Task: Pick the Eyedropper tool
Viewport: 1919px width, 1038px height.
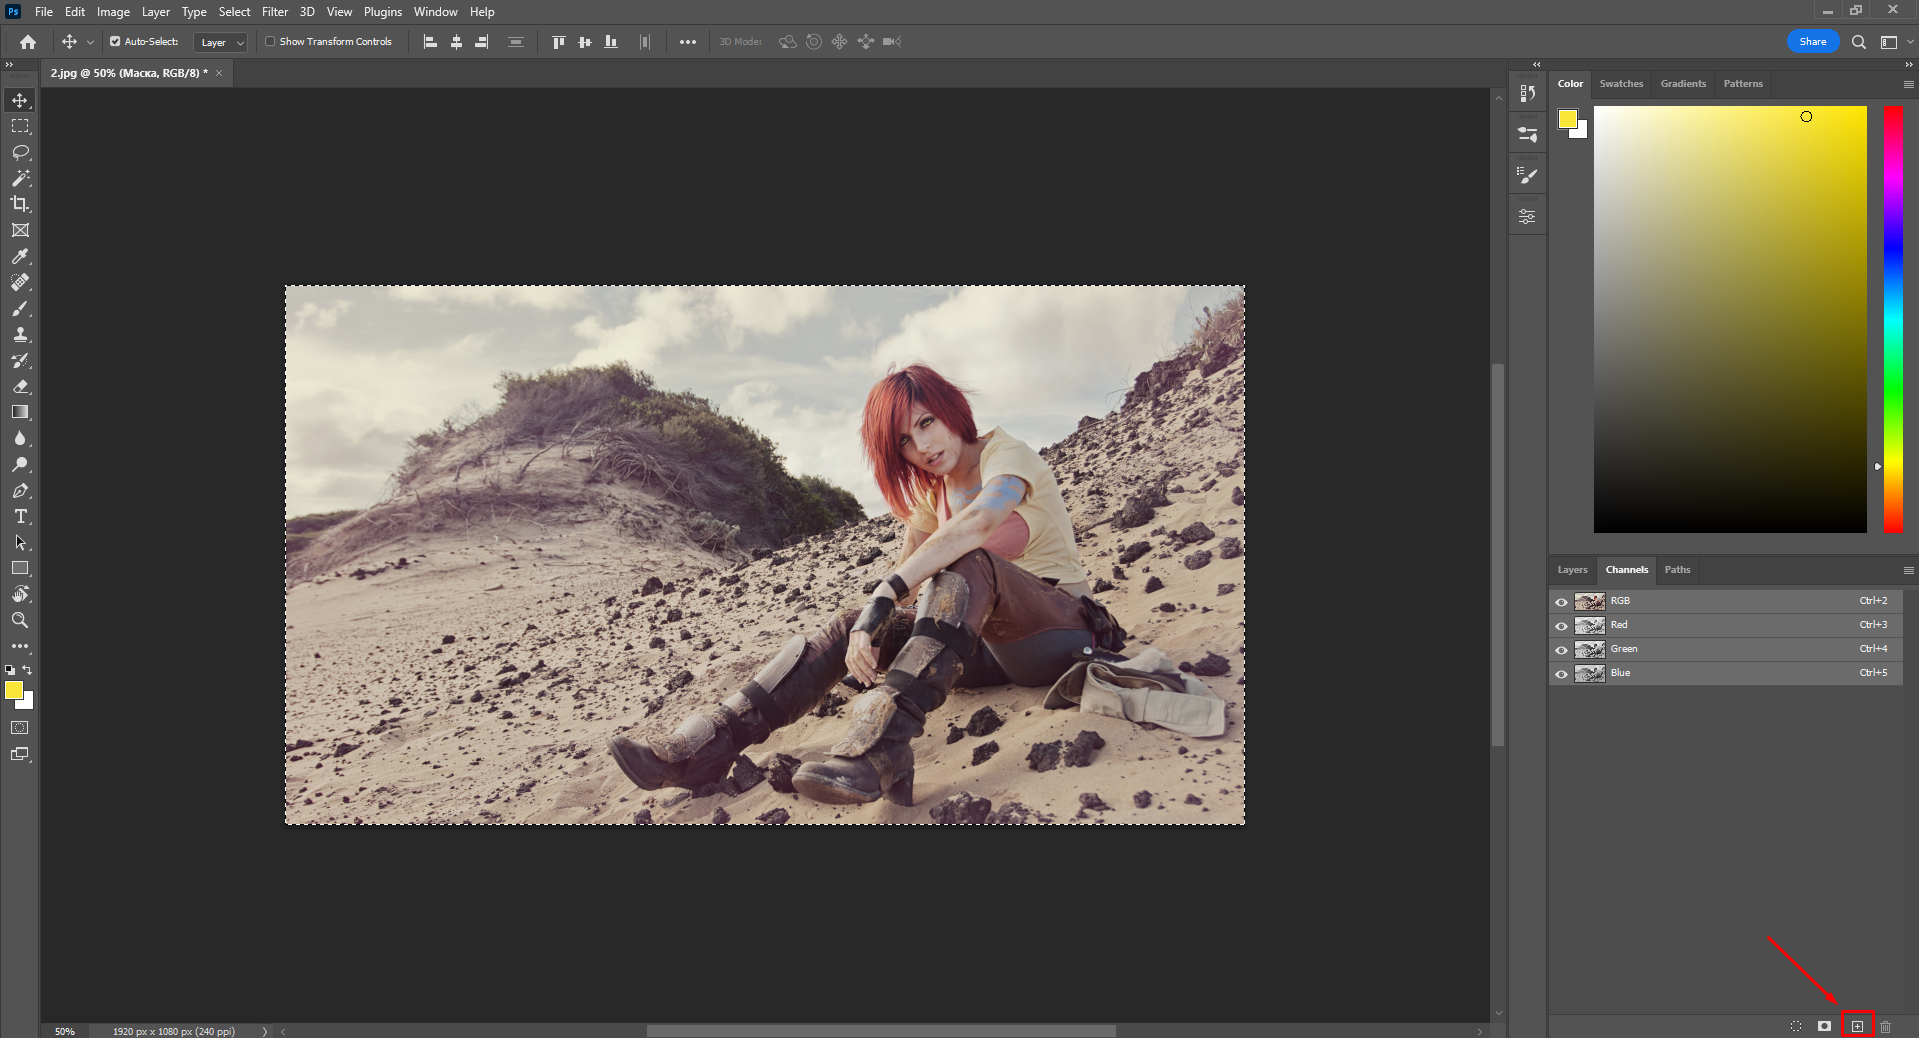Action: (20, 257)
